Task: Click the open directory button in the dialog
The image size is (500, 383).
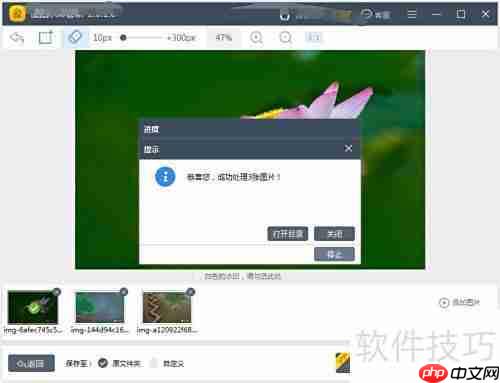Action: pos(288,234)
